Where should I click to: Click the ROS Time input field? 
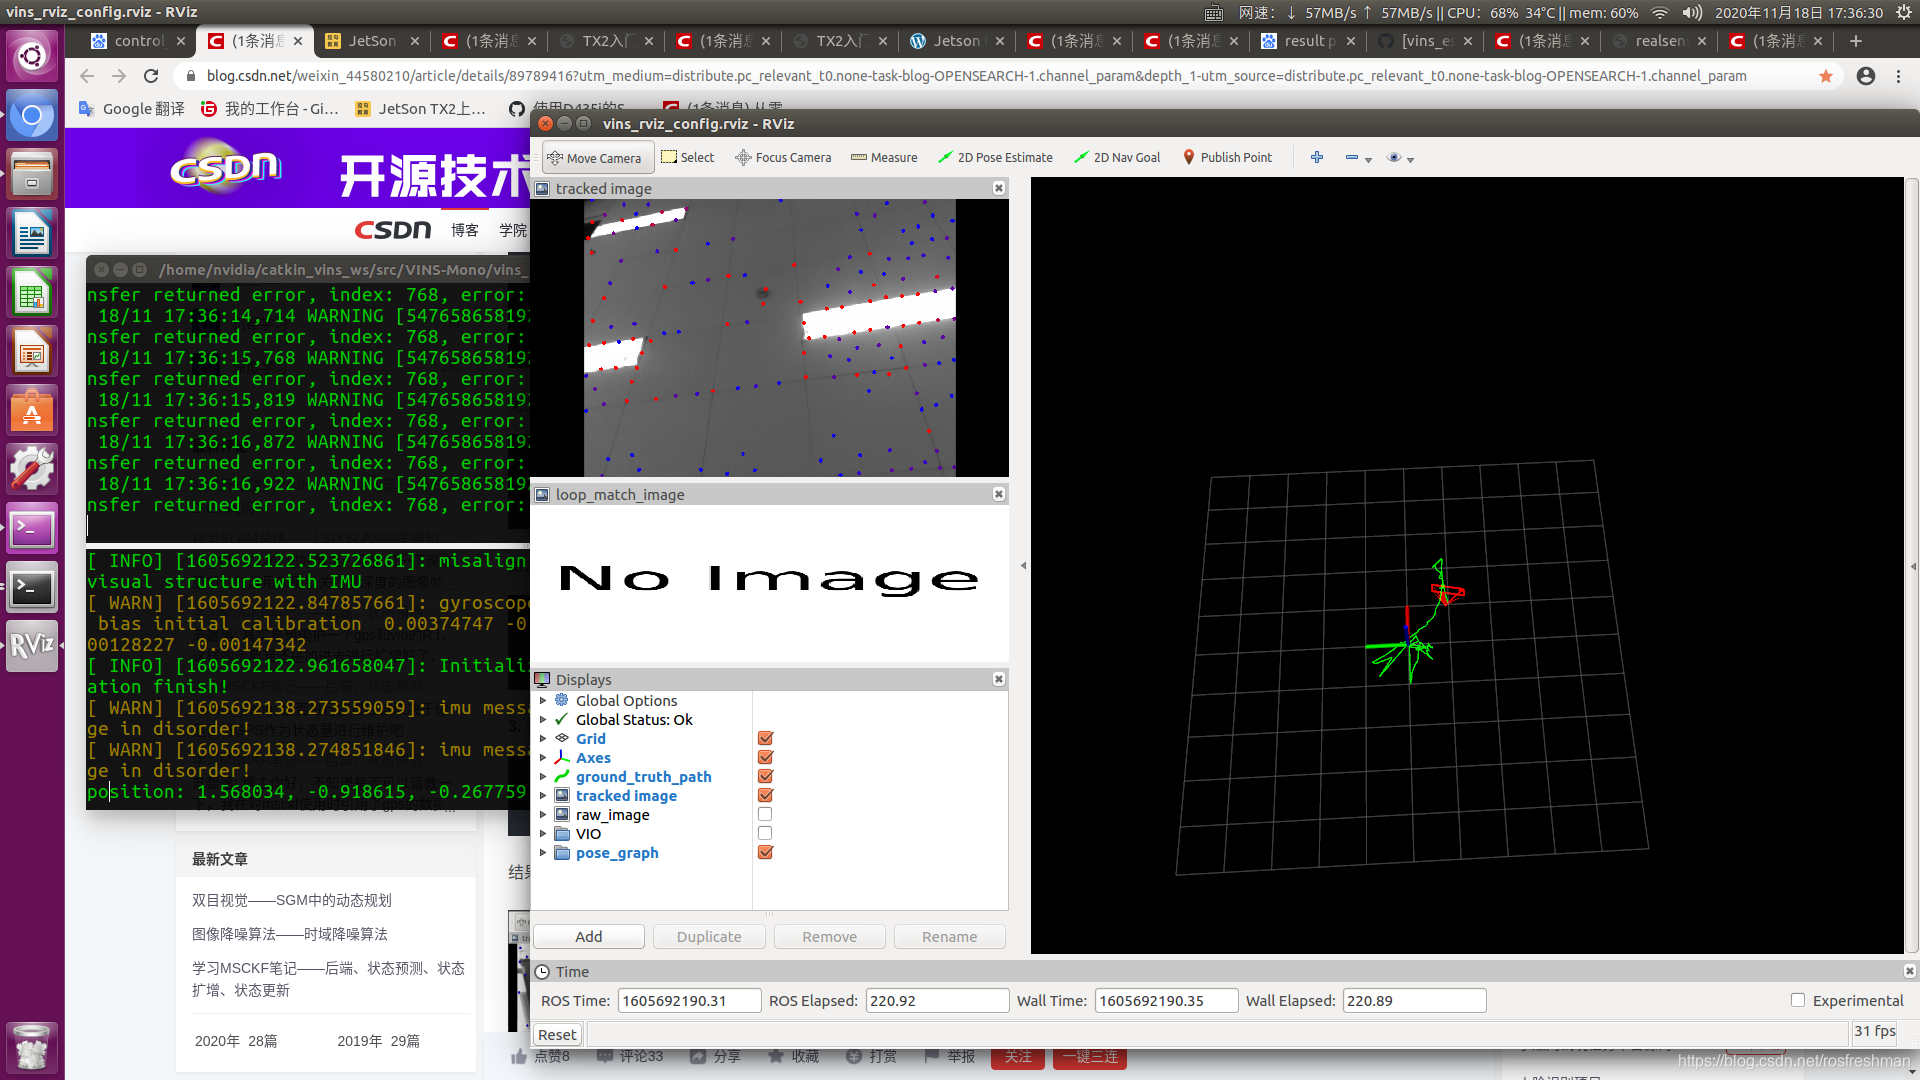[x=686, y=1000]
